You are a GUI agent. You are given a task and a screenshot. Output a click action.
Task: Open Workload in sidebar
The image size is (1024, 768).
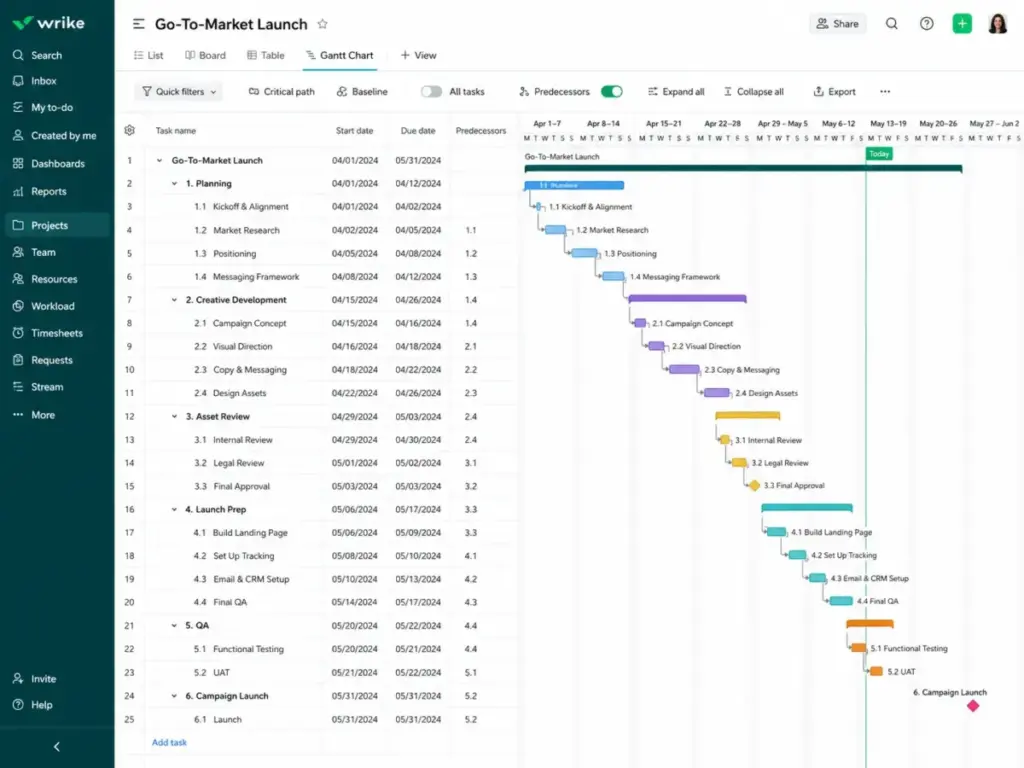(x=44, y=306)
